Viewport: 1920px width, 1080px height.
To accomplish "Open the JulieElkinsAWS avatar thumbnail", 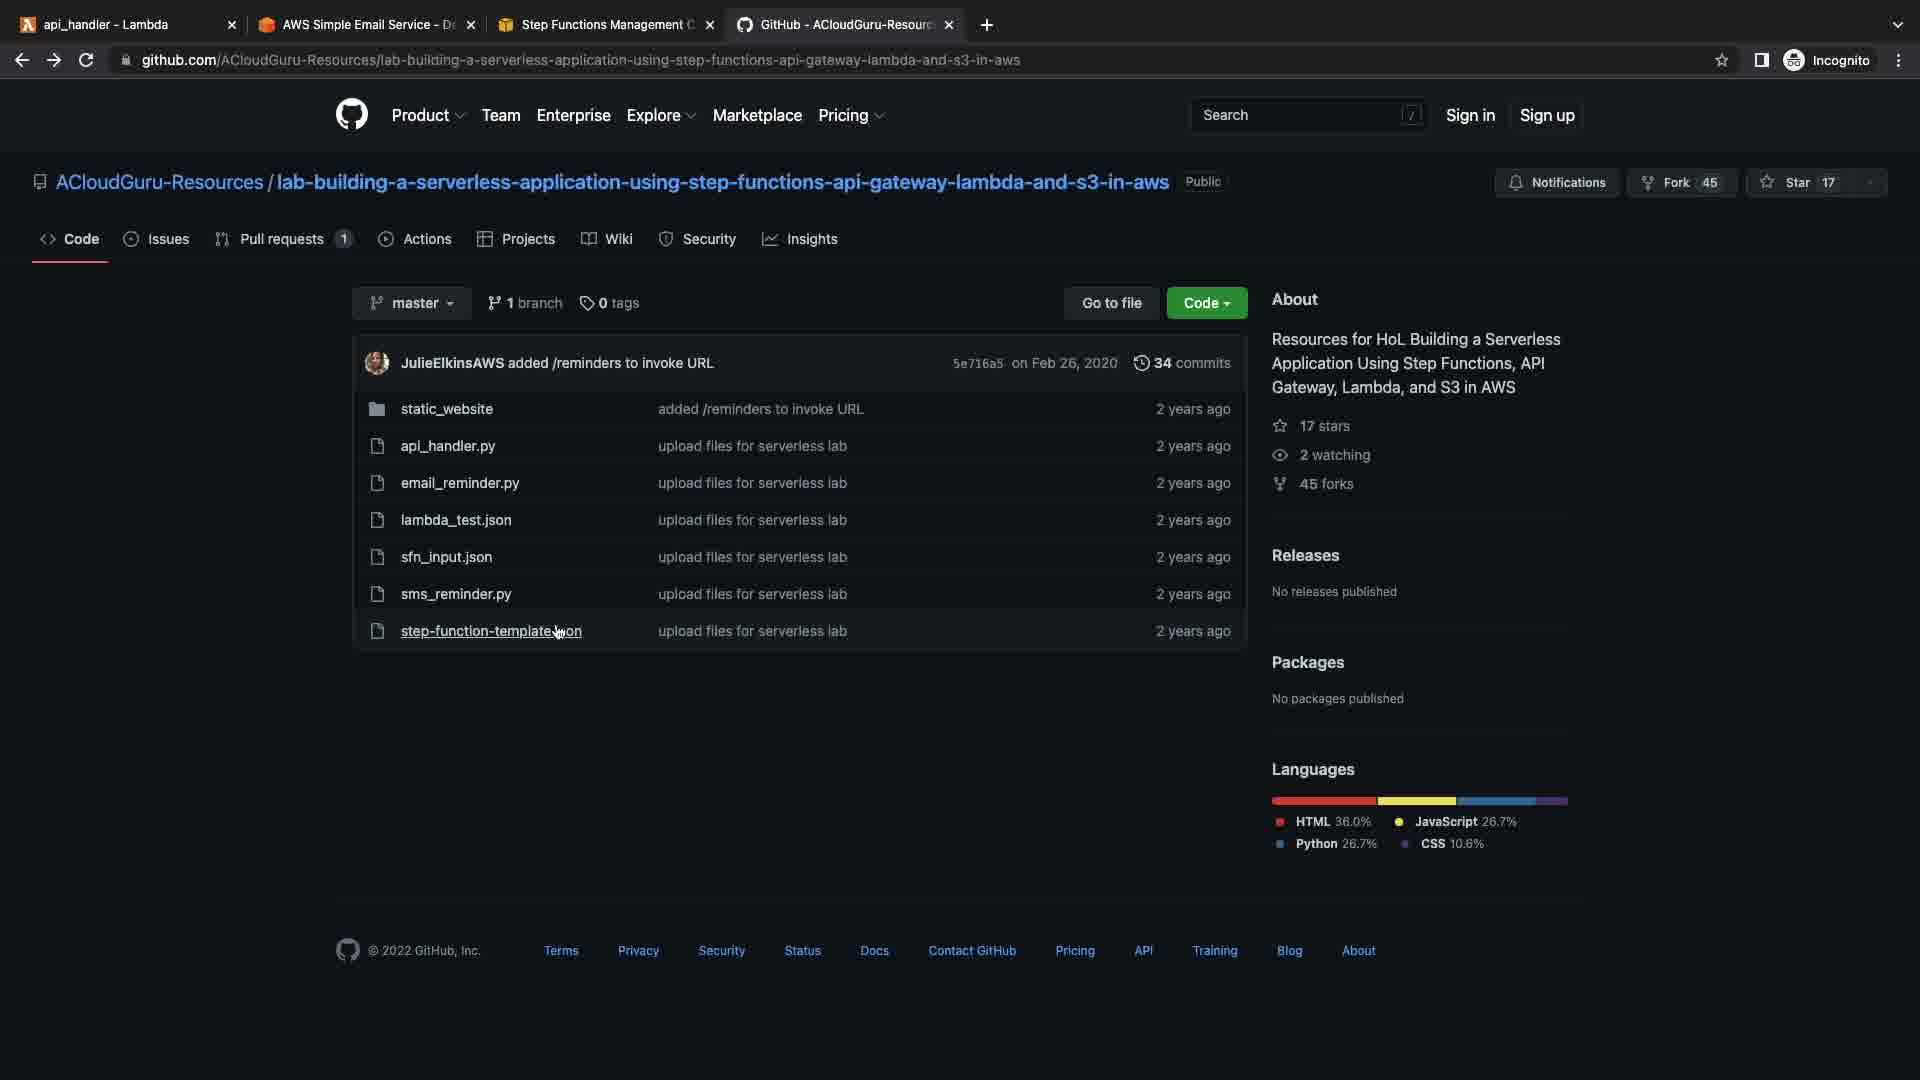I will click(377, 363).
